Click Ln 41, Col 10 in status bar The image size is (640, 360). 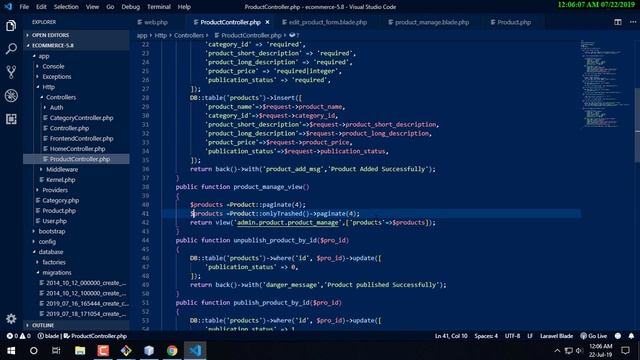[451, 336]
